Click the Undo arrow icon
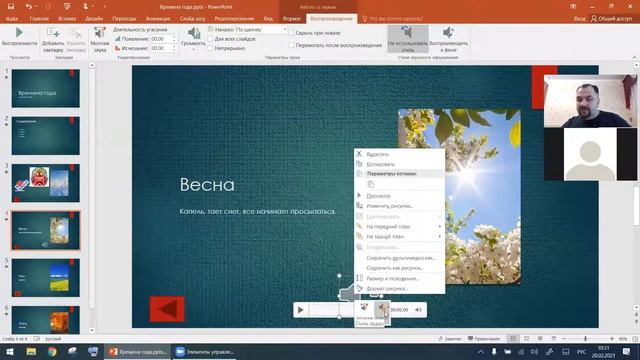Screen dimensions: 640x360 (x=28, y=7)
